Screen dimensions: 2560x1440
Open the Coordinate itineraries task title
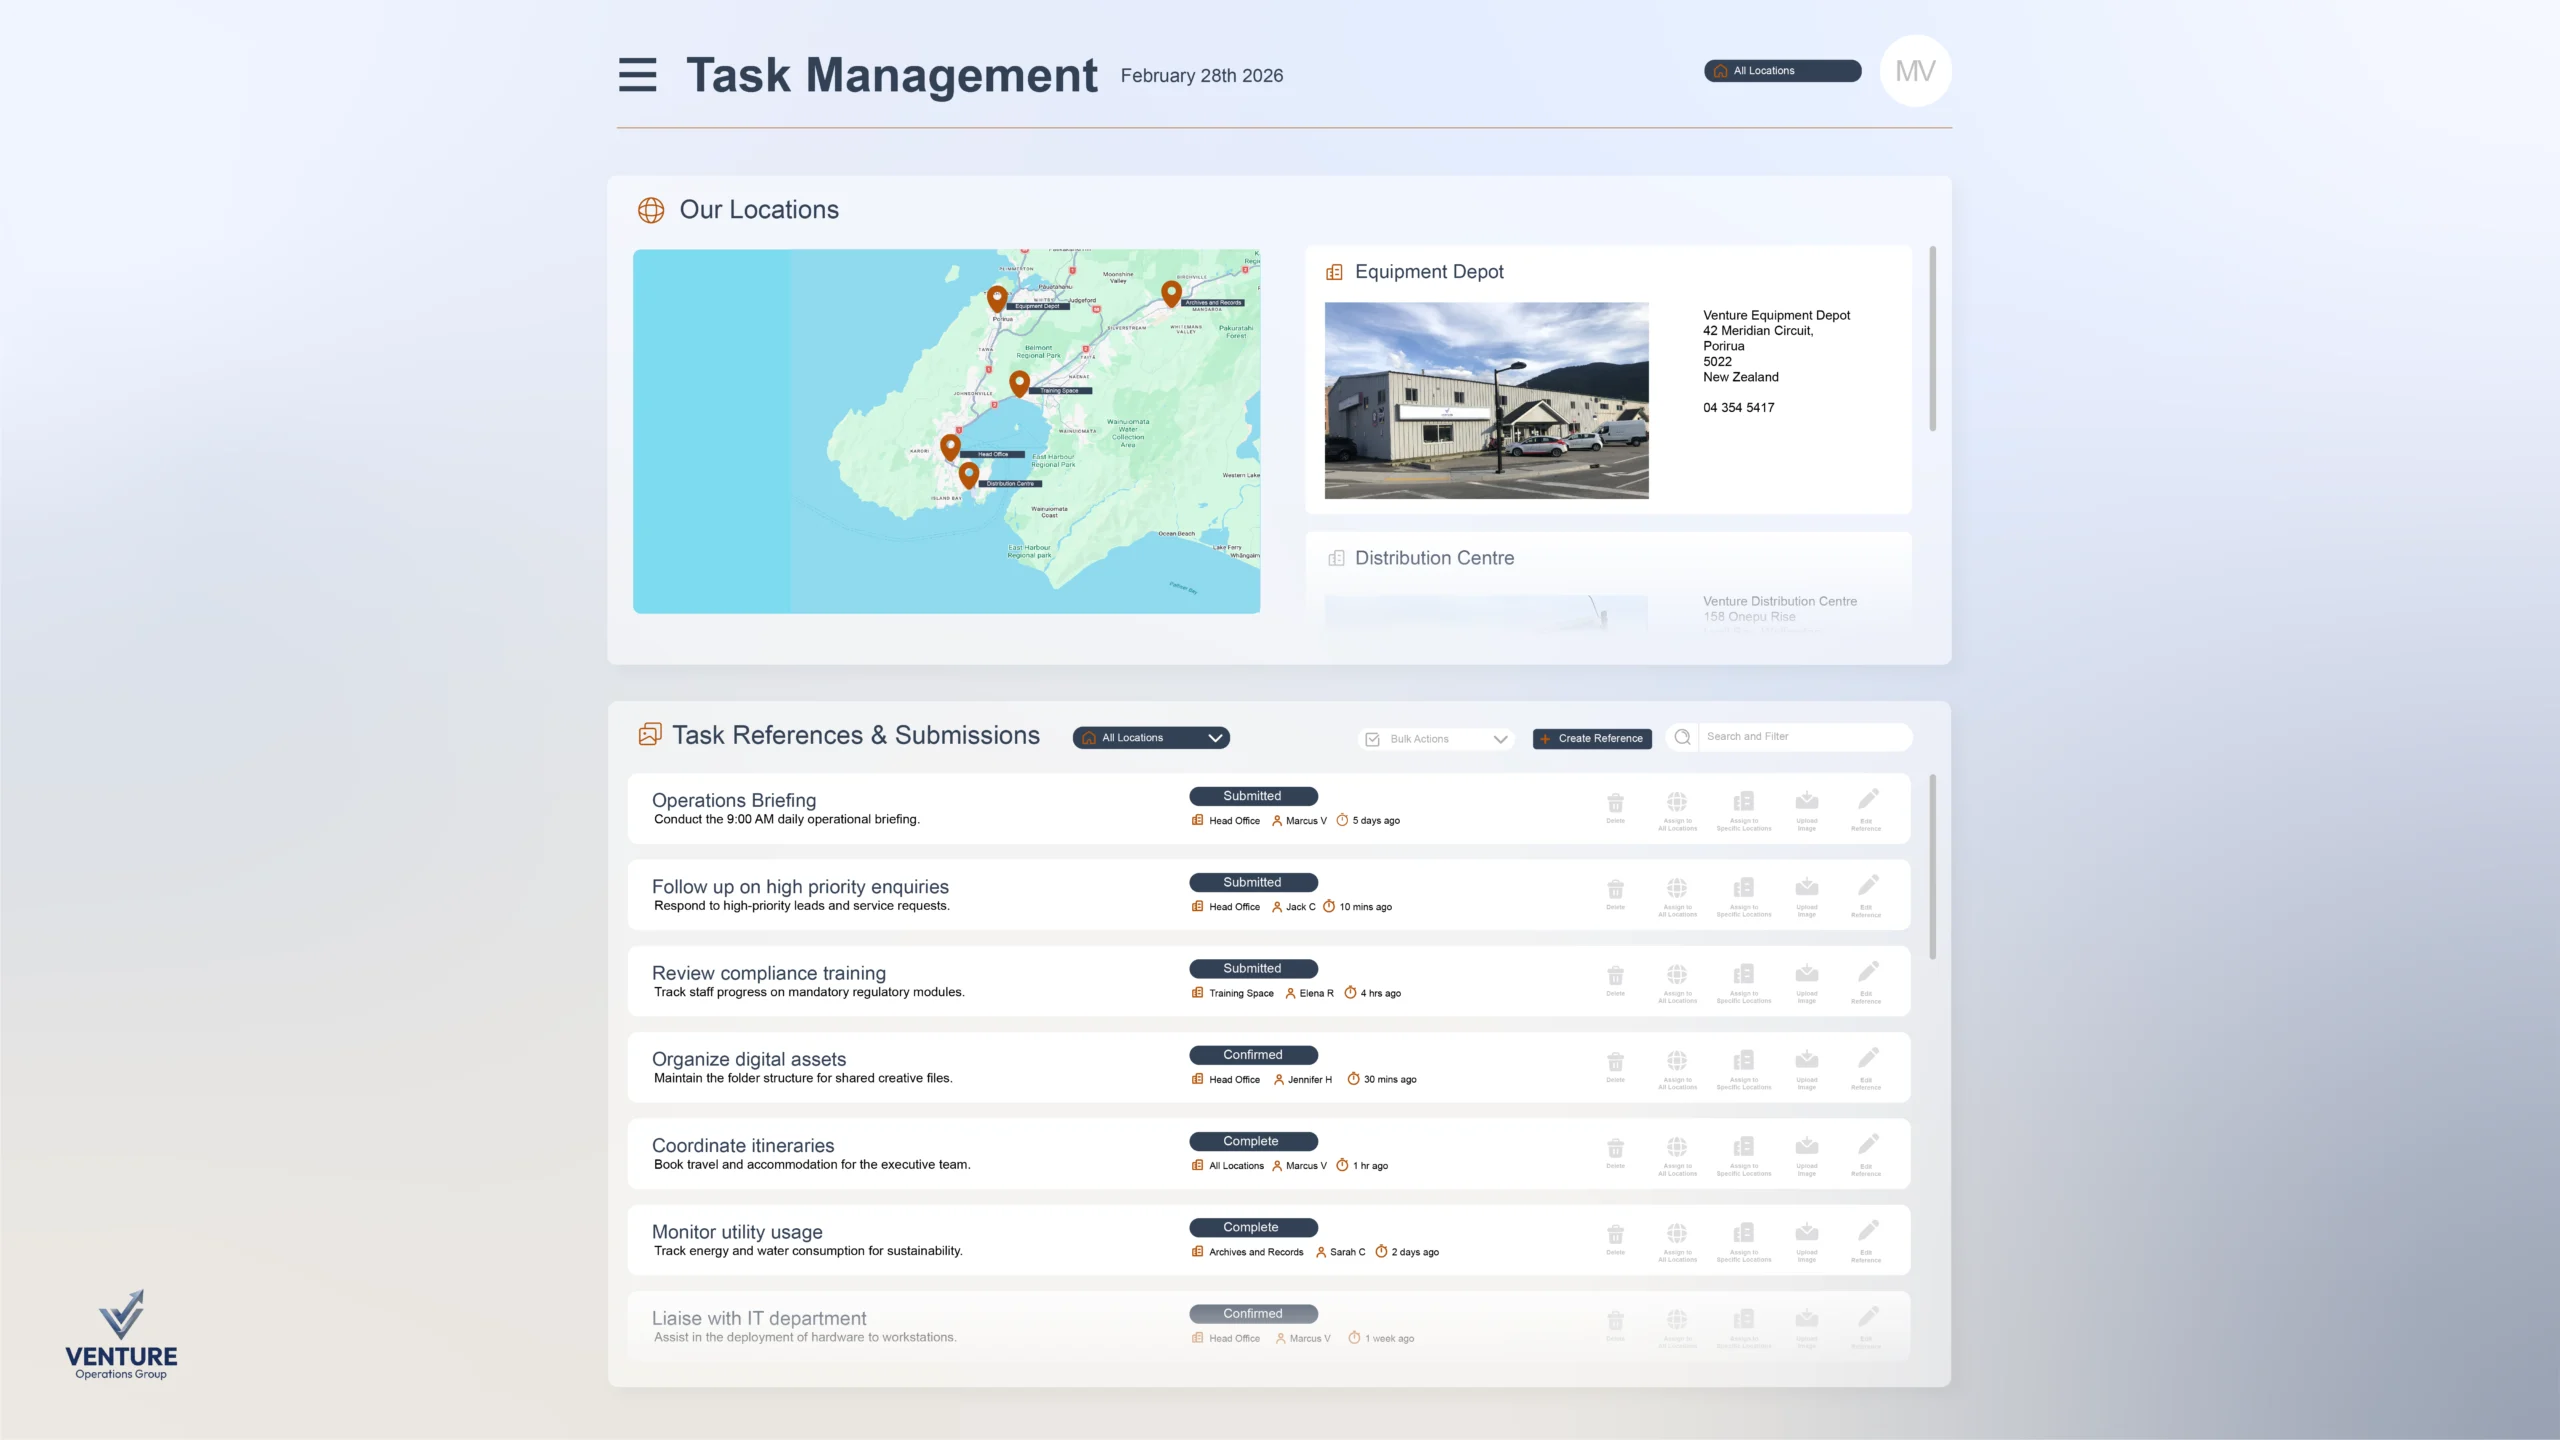coord(743,1146)
